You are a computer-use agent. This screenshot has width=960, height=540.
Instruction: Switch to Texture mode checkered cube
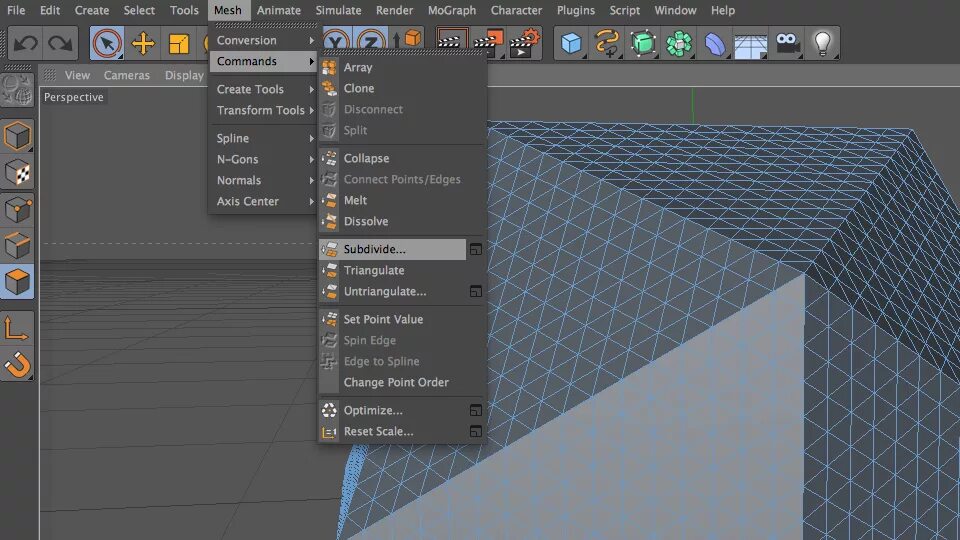[17, 173]
